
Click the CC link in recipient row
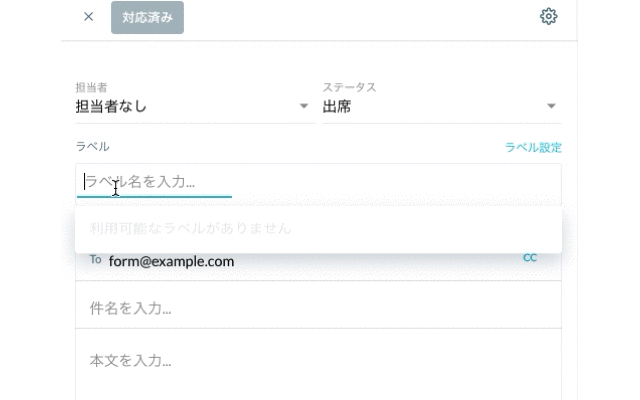point(530,258)
